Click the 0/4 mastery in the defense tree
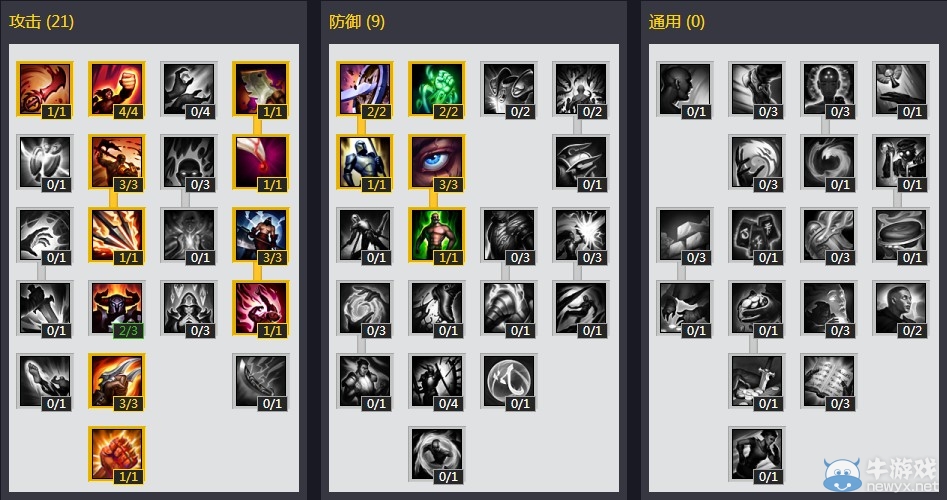 click(437, 381)
